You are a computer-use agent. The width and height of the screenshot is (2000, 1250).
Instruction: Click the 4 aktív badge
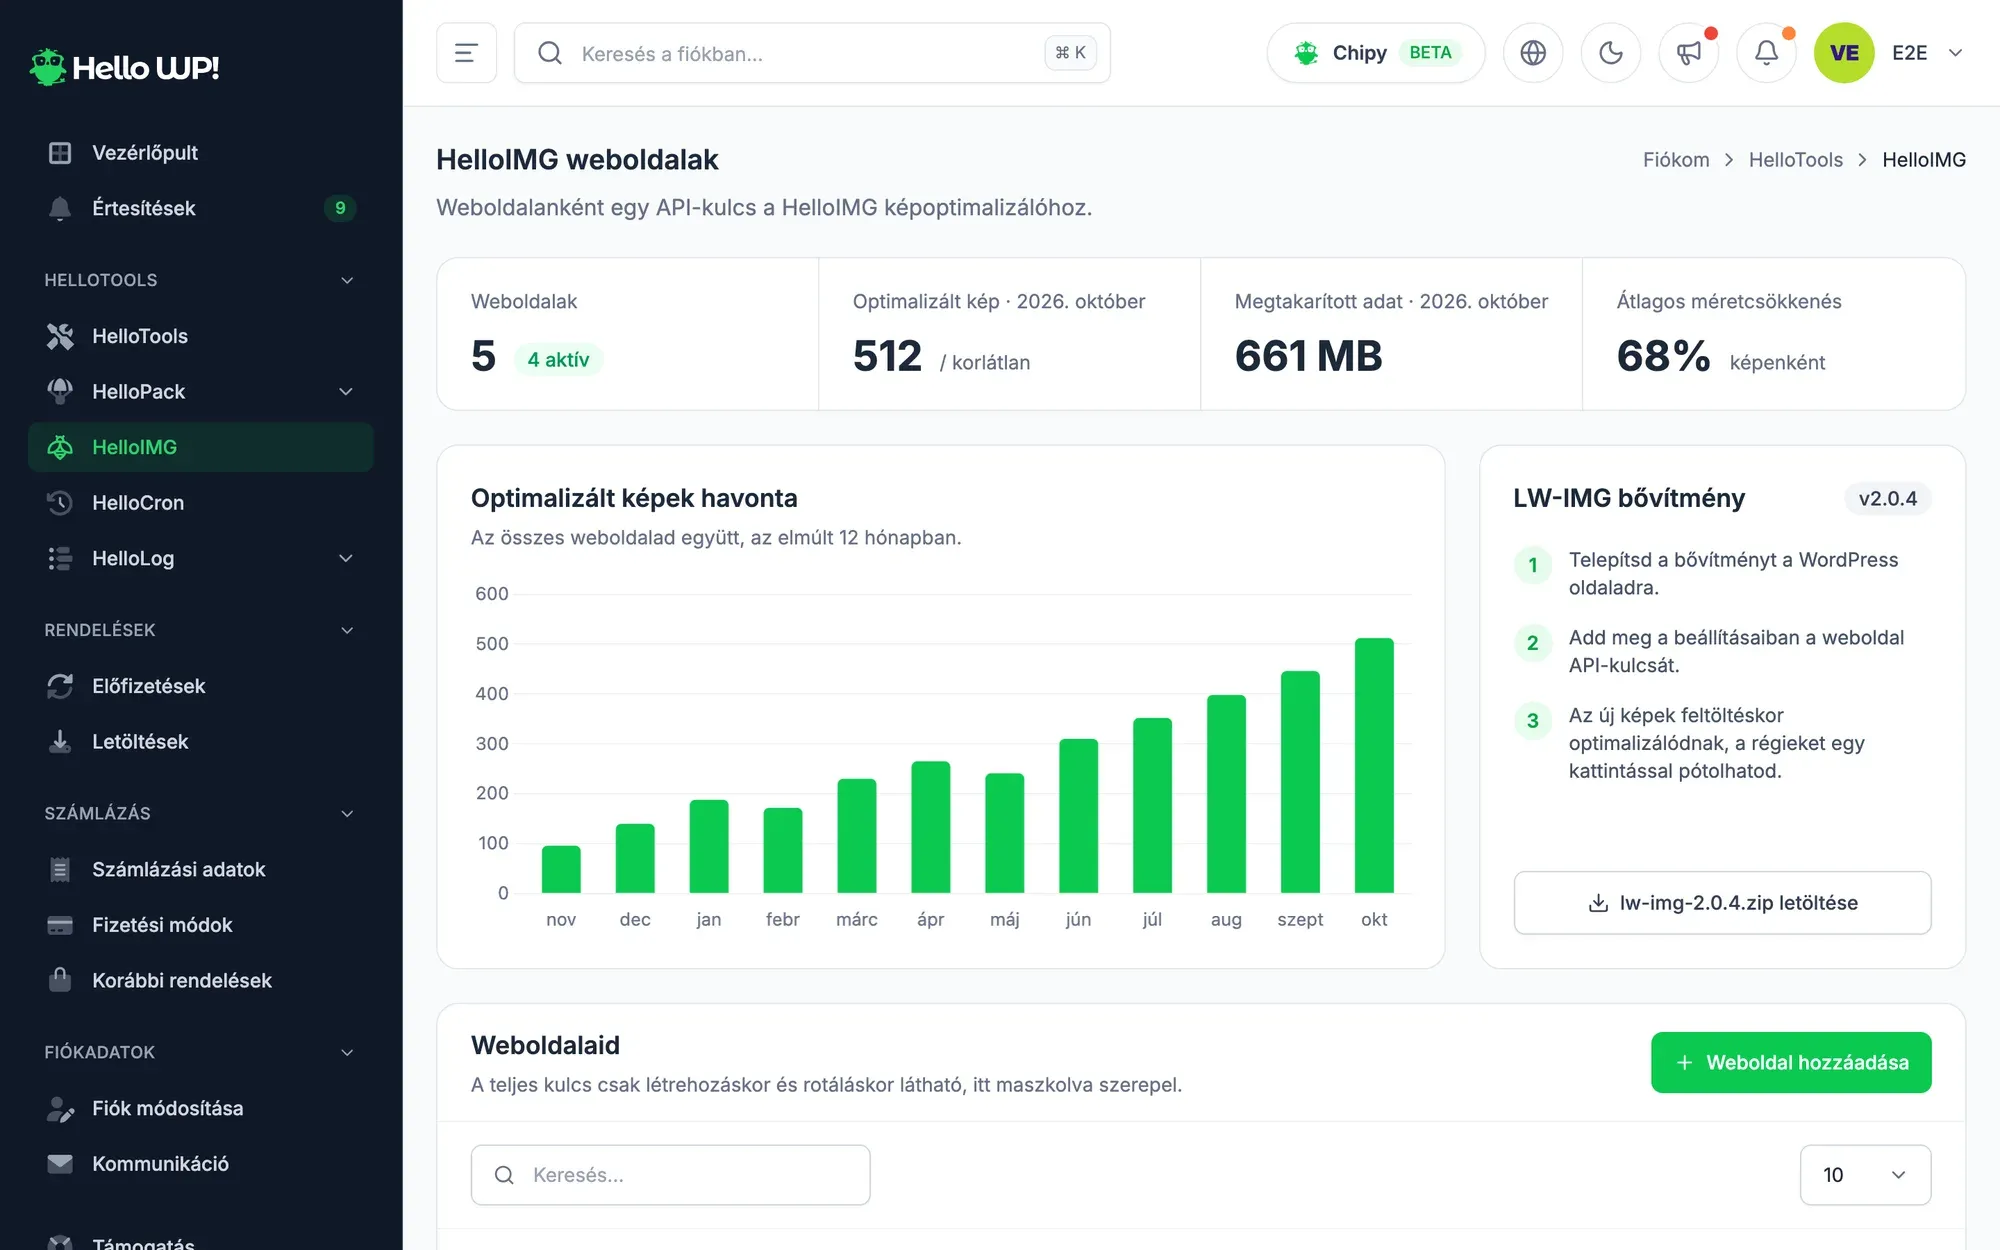coord(558,360)
